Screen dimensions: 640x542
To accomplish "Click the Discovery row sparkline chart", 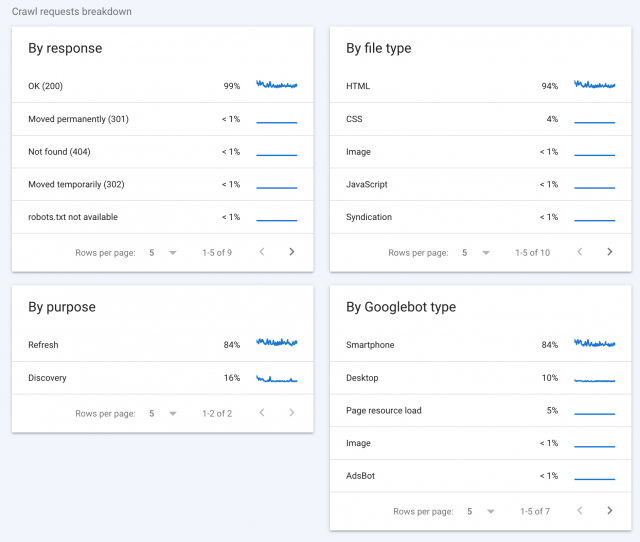I will (x=277, y=379).
